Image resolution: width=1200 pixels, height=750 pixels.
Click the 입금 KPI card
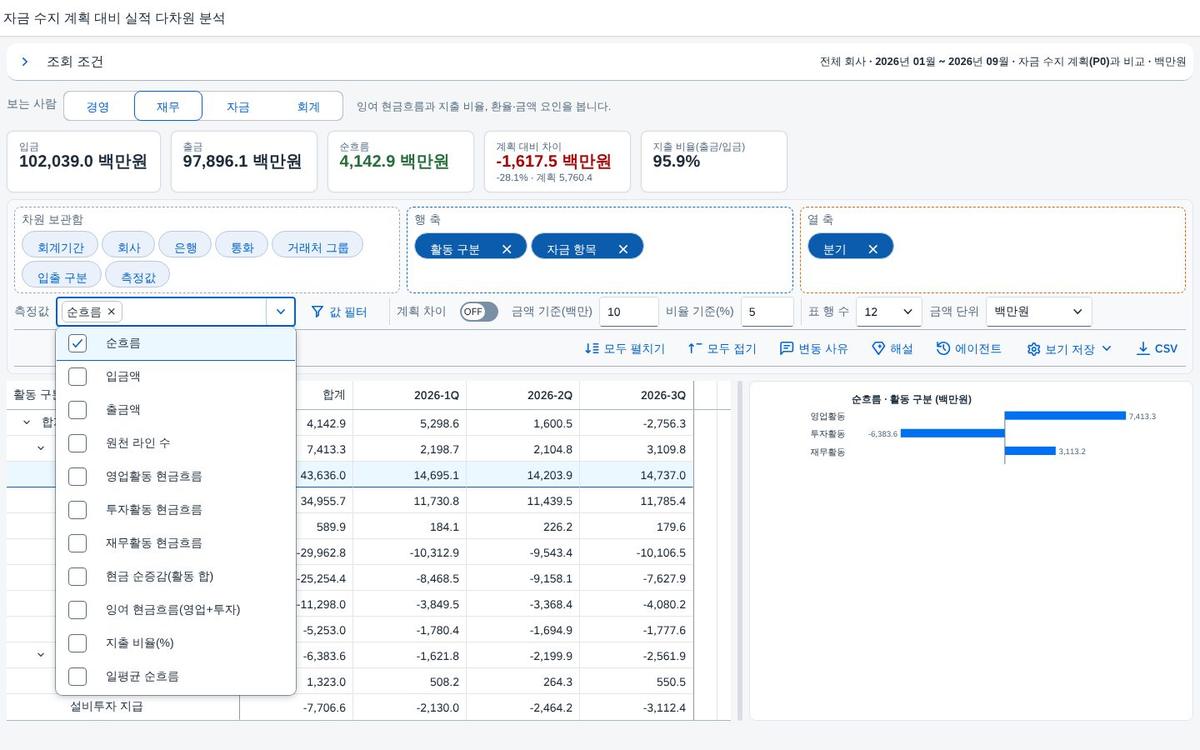tap(84, 161)
